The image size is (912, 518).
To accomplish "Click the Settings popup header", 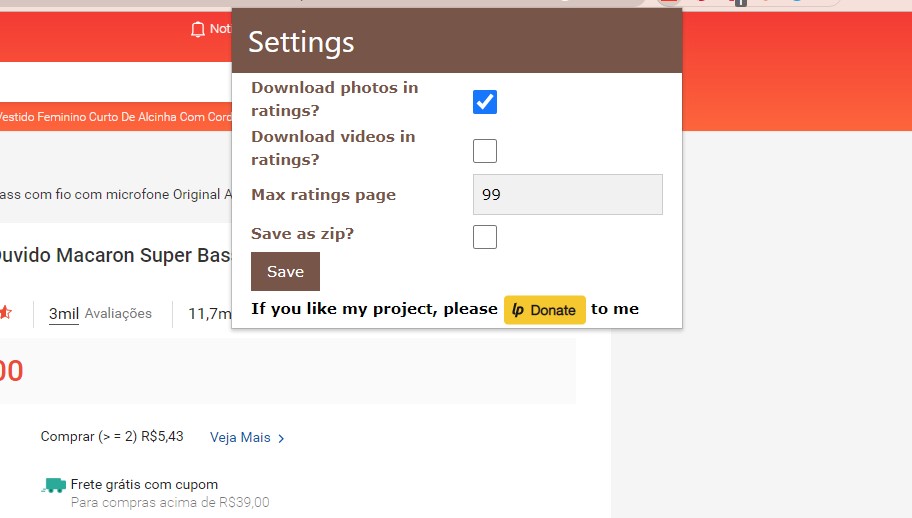I will [x=456, y=42].
